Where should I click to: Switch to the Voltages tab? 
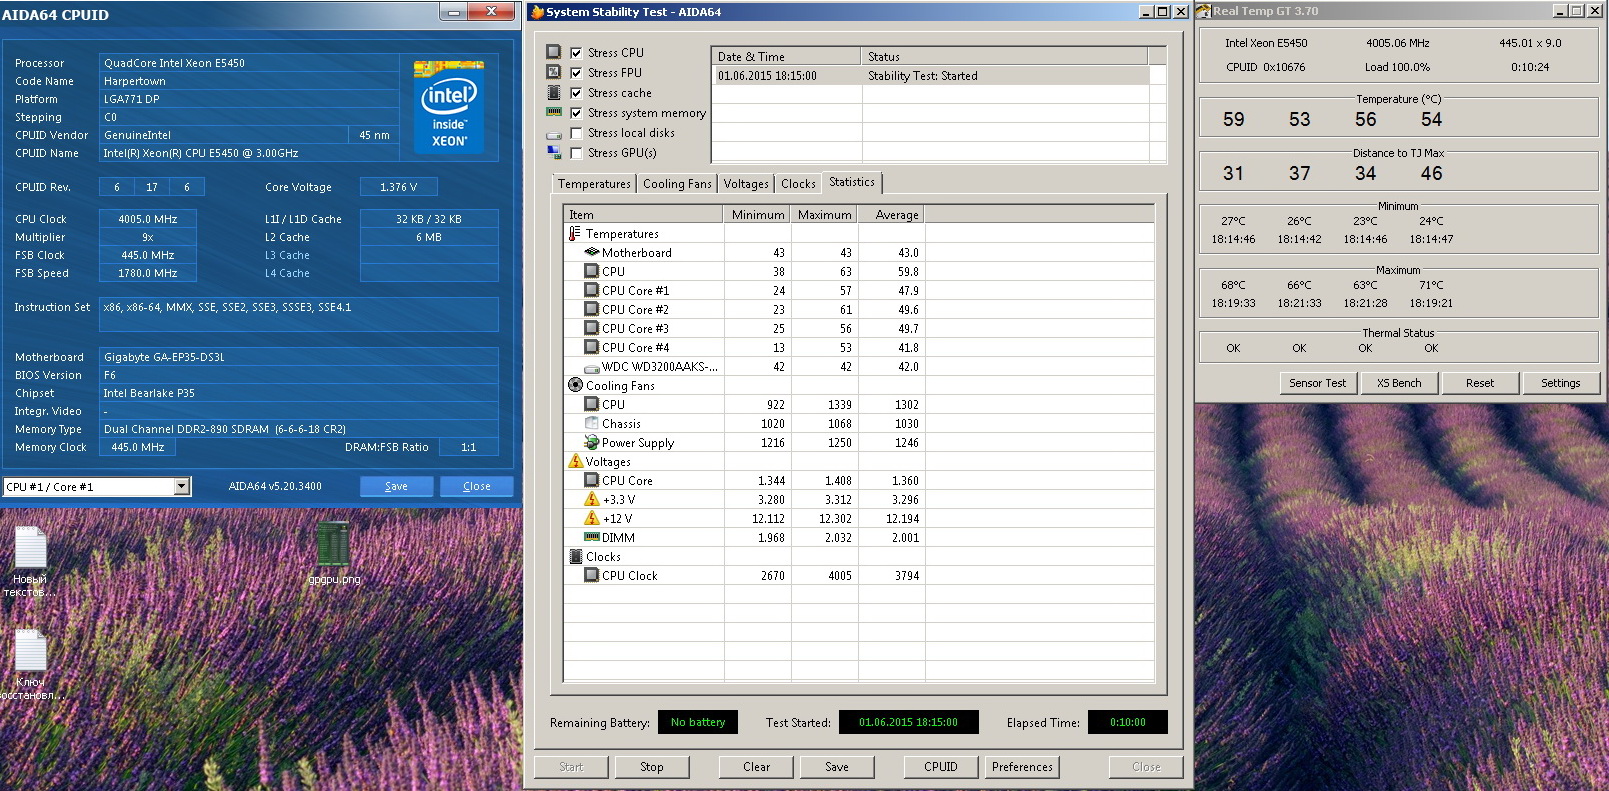(746, 184)
